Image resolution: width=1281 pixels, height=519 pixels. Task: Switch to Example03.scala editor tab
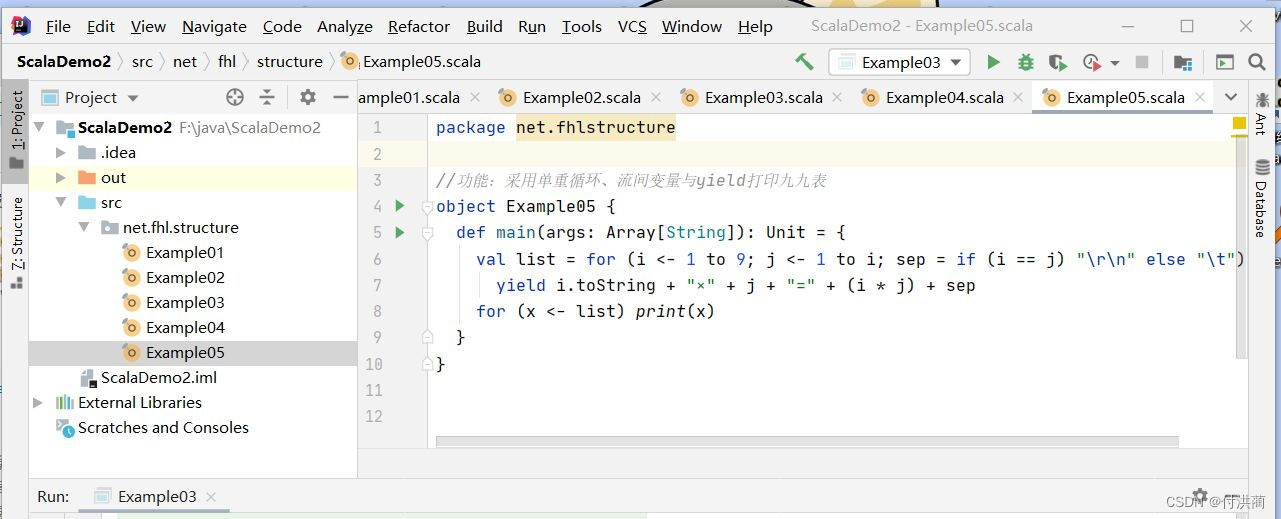pos(763,97)
